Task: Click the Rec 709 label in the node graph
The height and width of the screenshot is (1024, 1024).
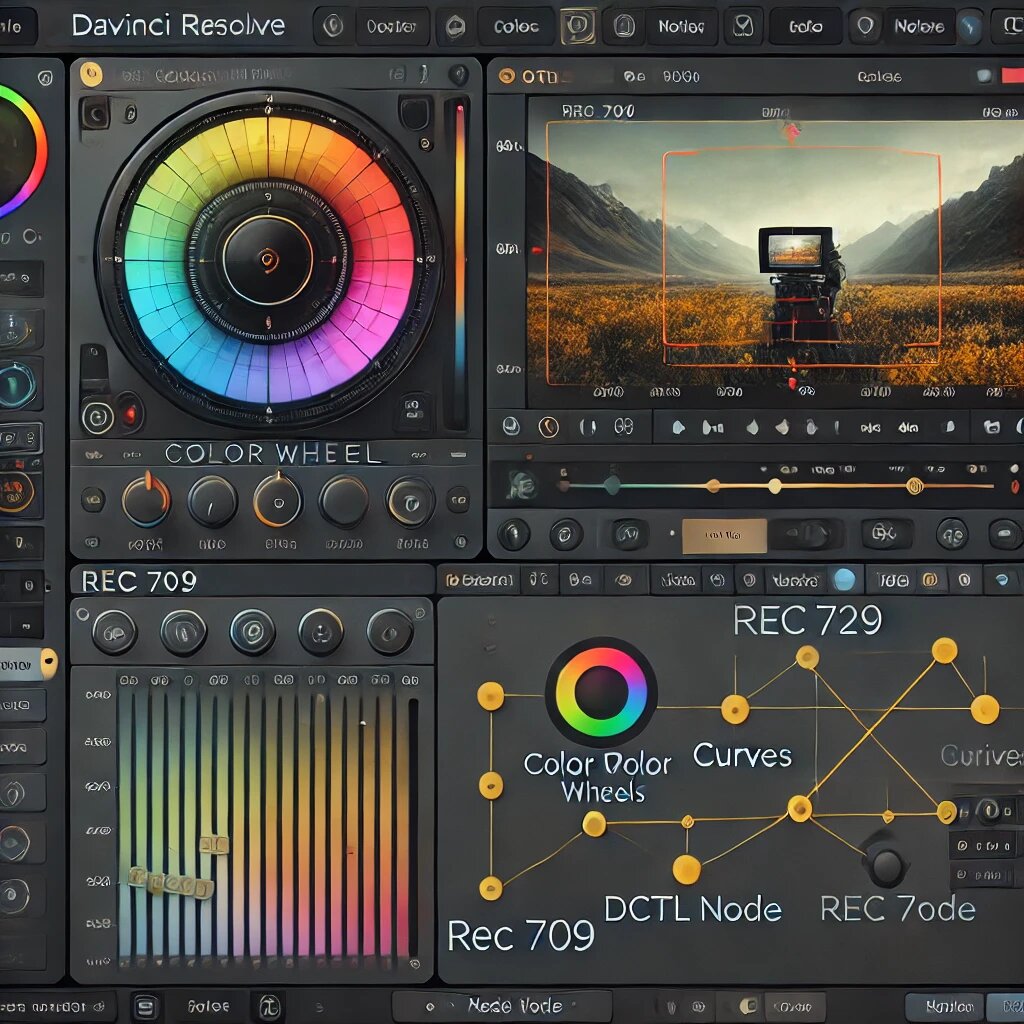Action: (x=520, y=935)
